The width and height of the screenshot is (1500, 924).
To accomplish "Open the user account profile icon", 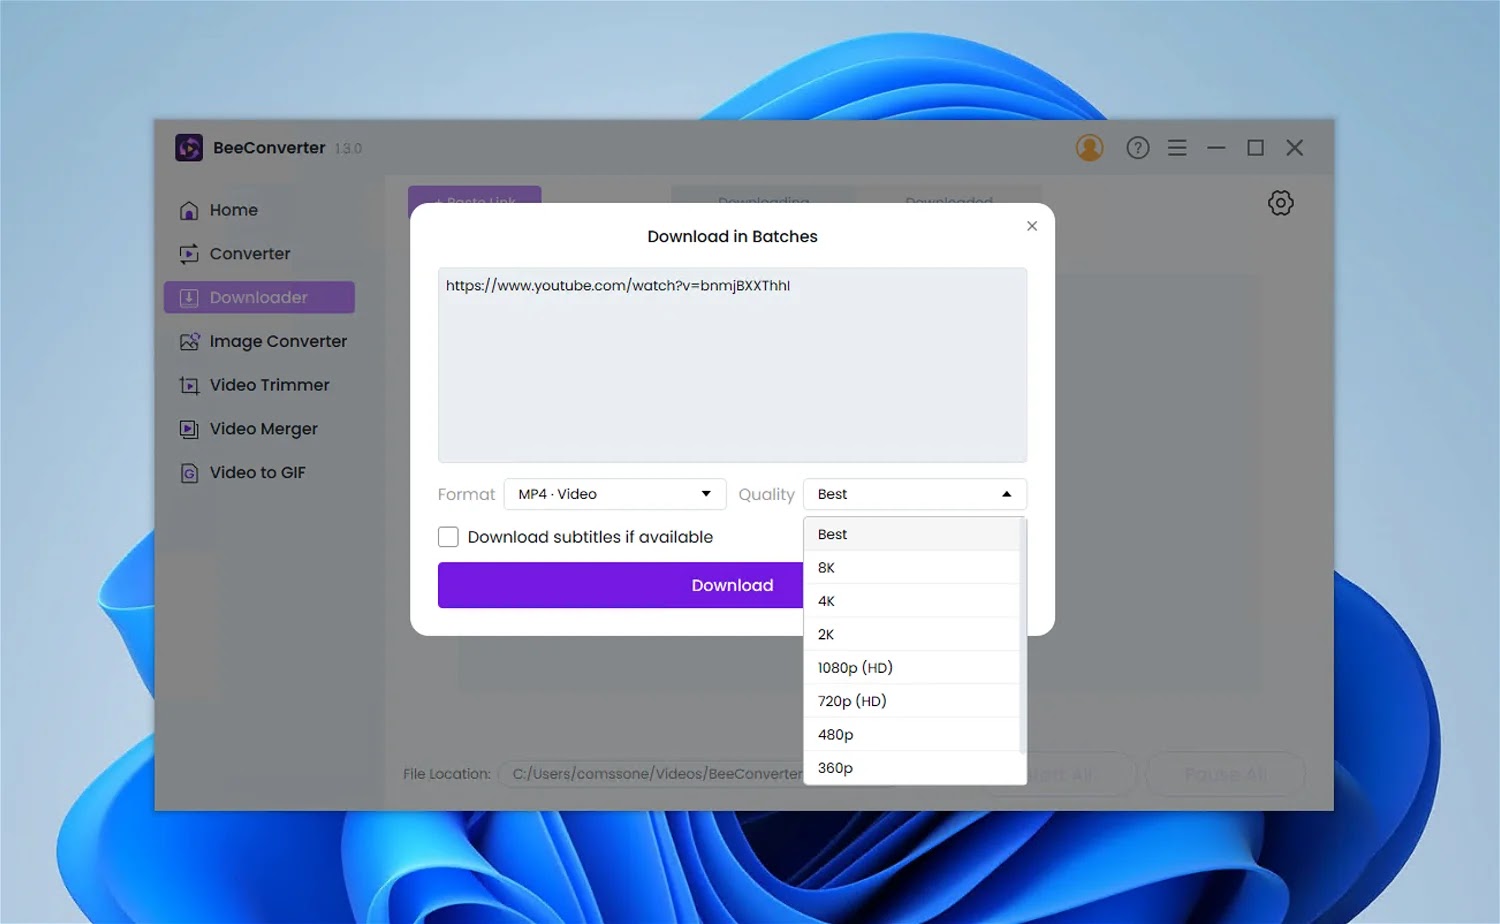I will 1089,148.
